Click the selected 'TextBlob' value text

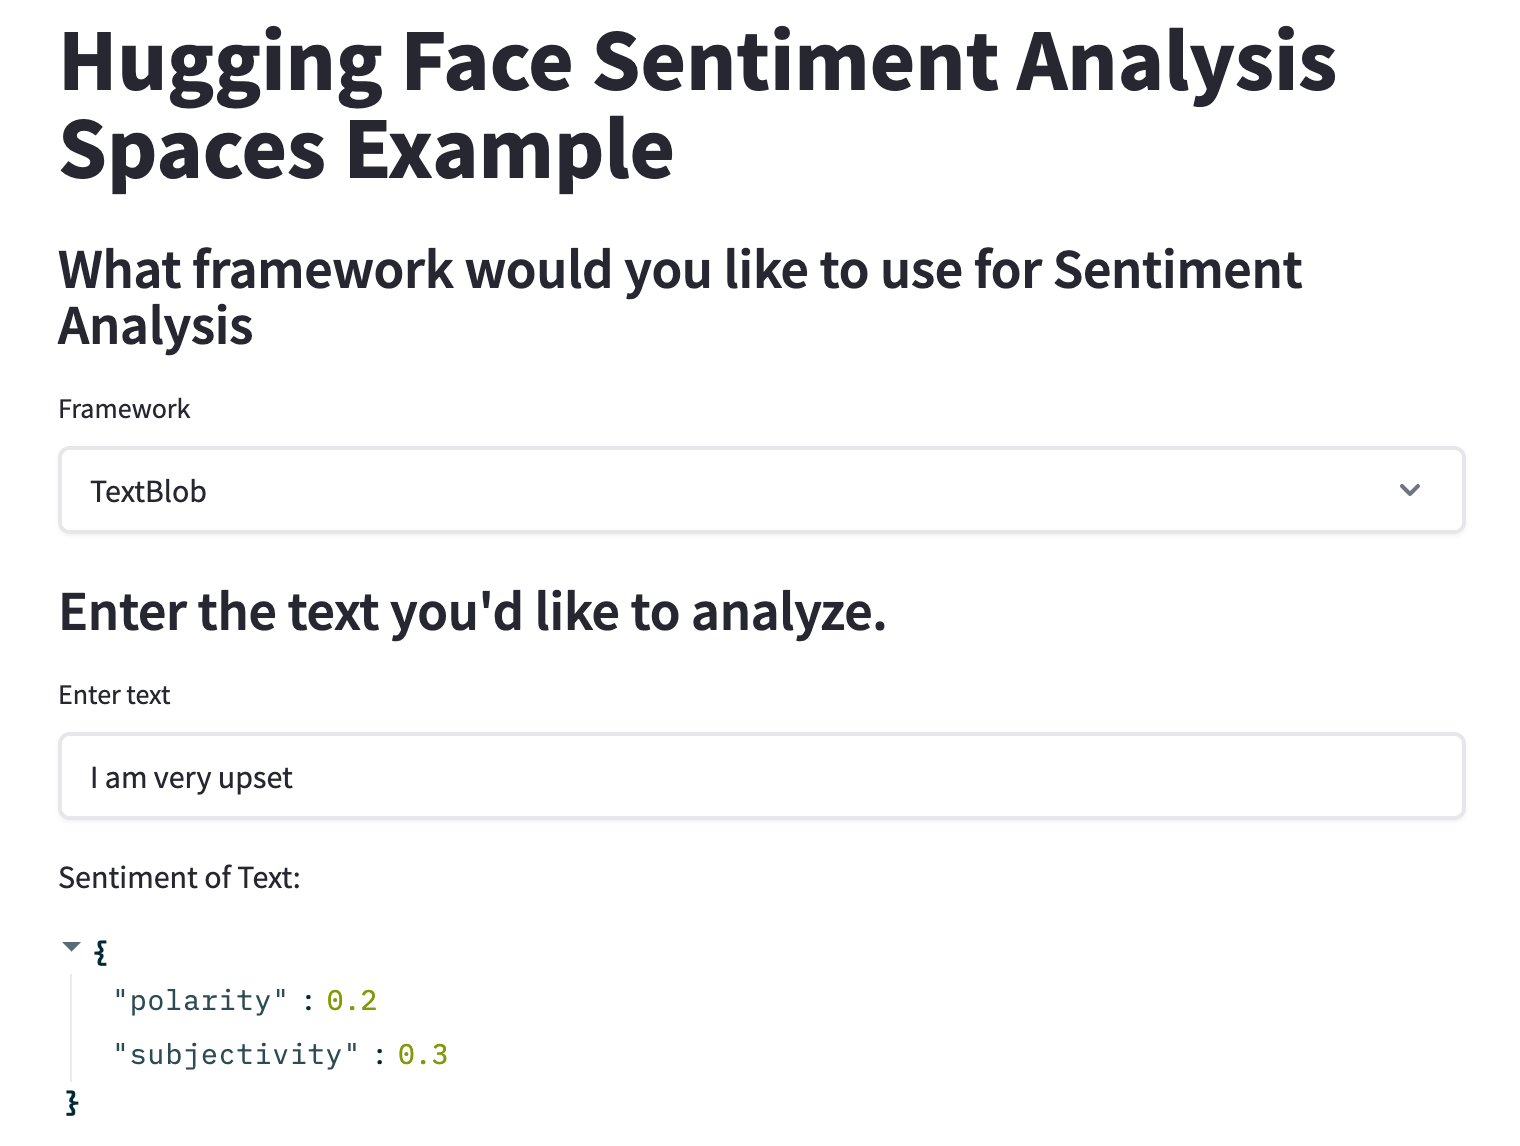click(x=148, y=492)
